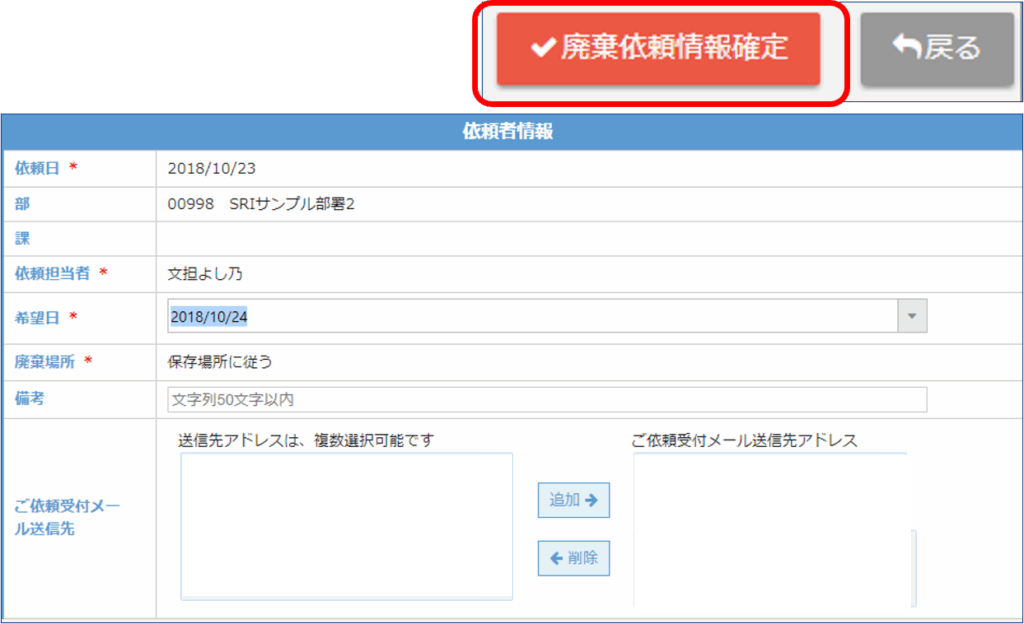The height and width of the screenshot is (624, 1024).
Task: Expand the 希望日 date dropdown arrow
Action: [x=910, y=316]
